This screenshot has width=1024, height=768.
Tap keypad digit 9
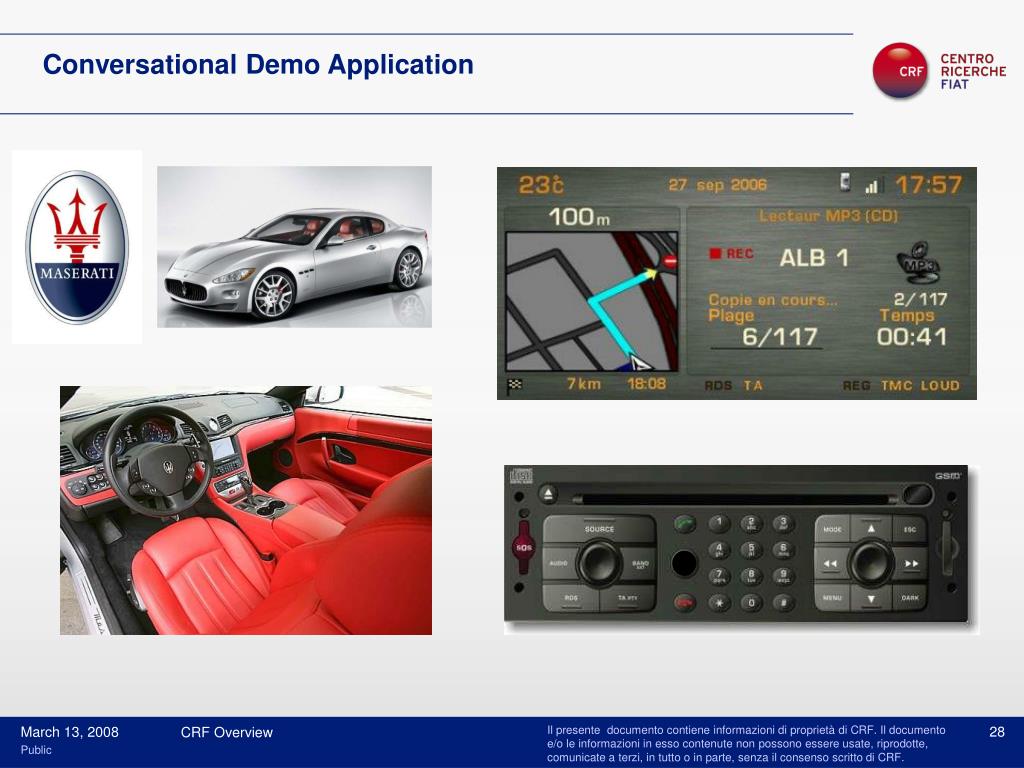tap(783, 575)
